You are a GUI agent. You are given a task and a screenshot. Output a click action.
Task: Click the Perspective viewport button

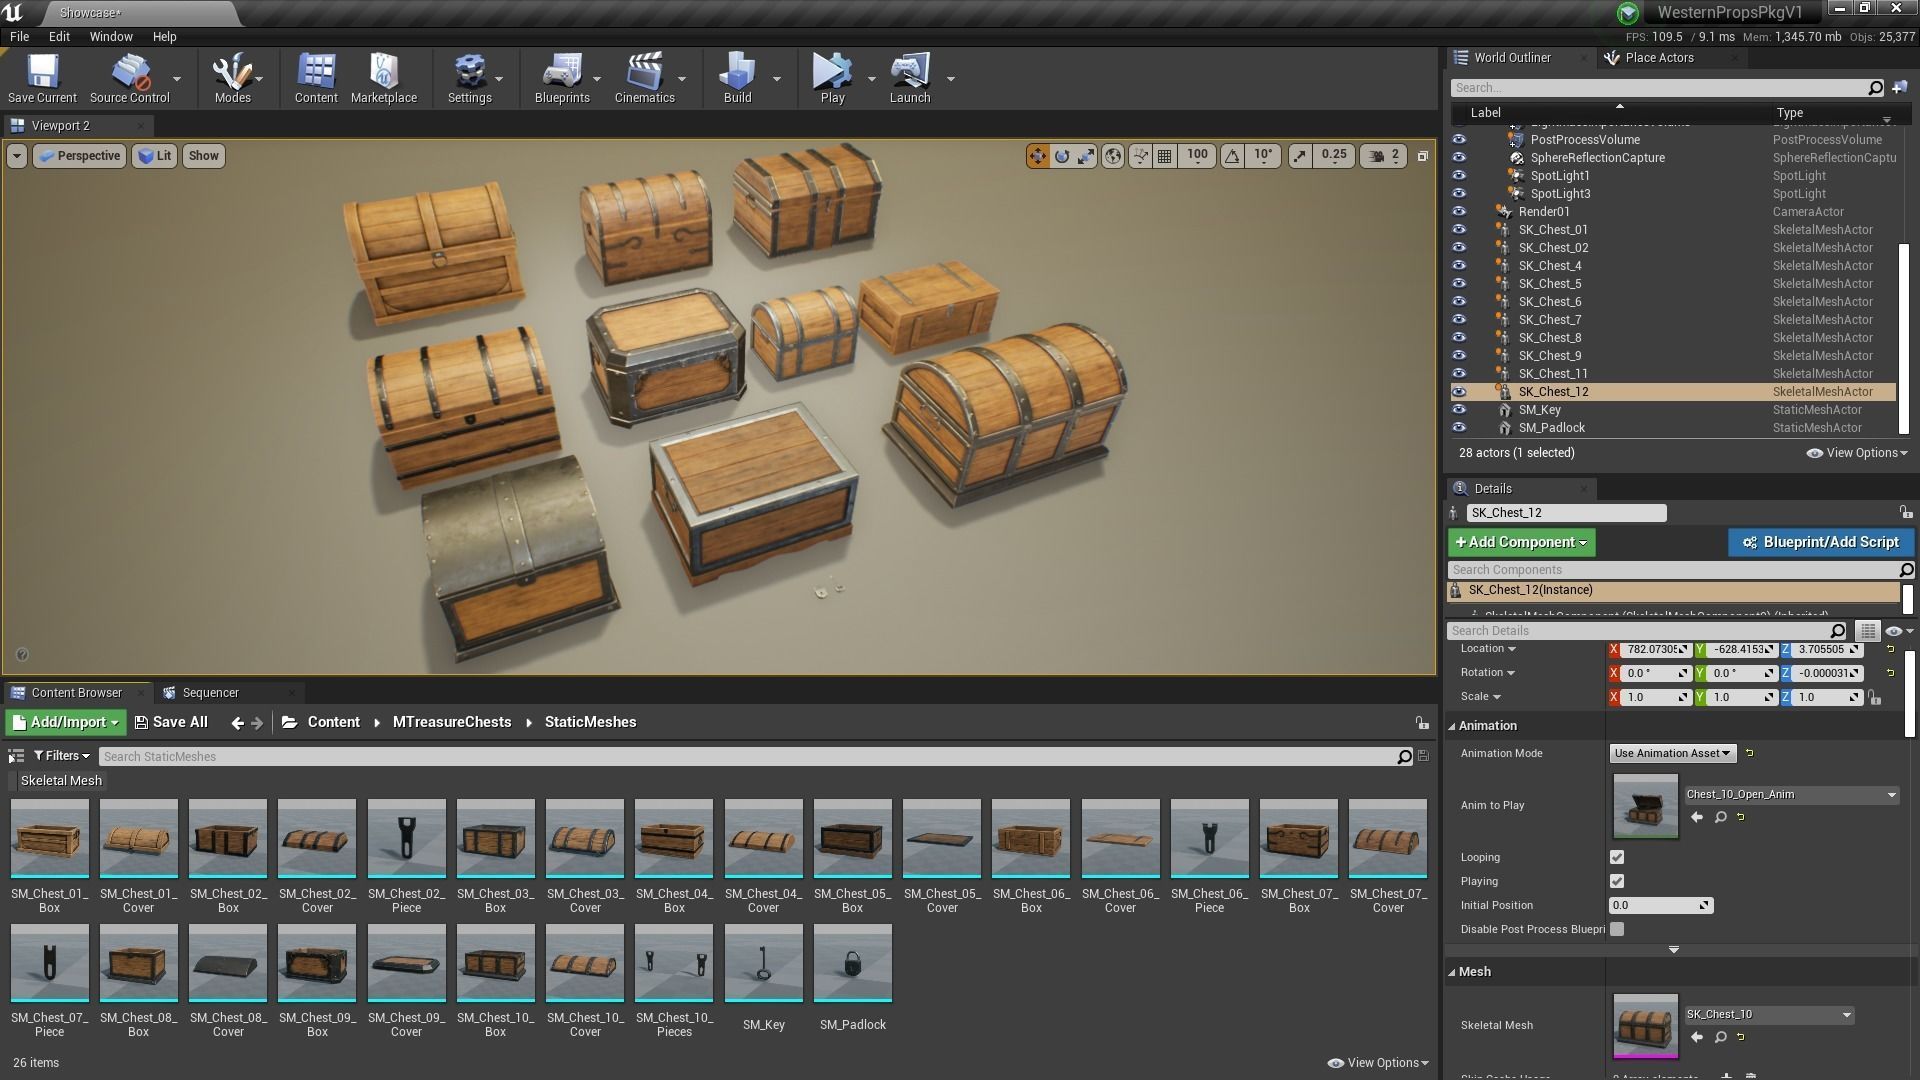(79, 156)
